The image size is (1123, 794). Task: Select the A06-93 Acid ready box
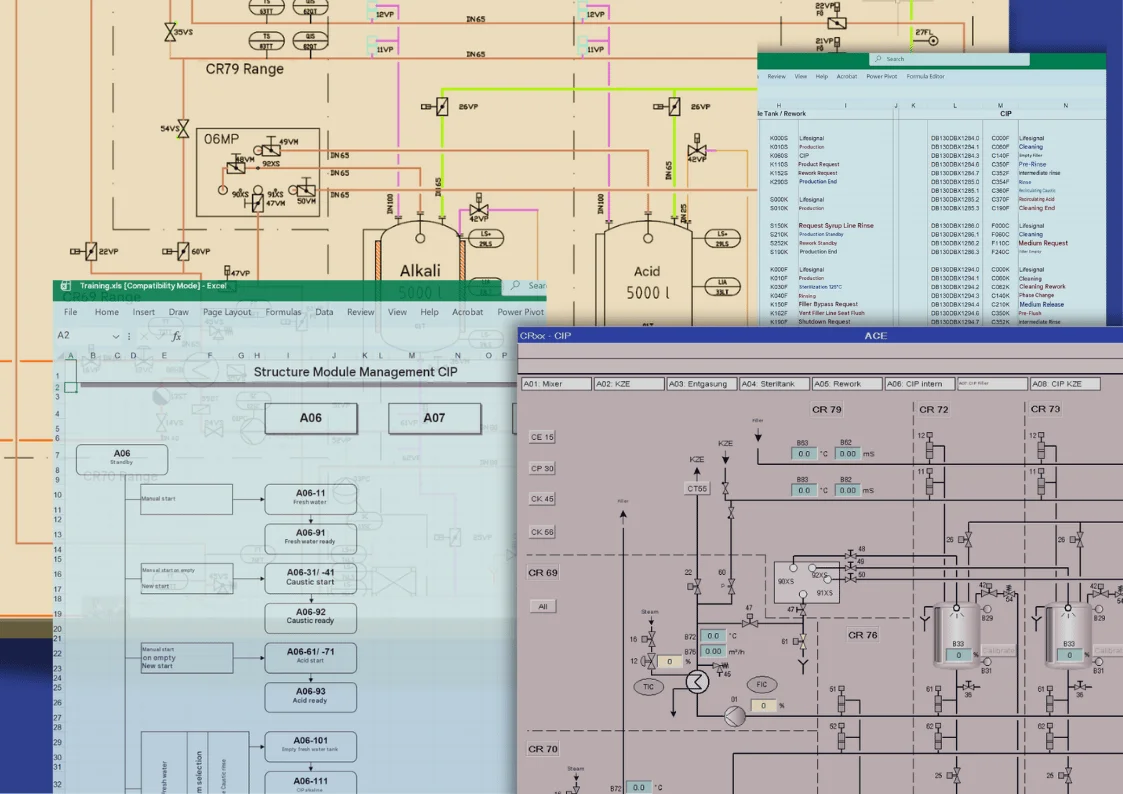(x=310, y=697)
